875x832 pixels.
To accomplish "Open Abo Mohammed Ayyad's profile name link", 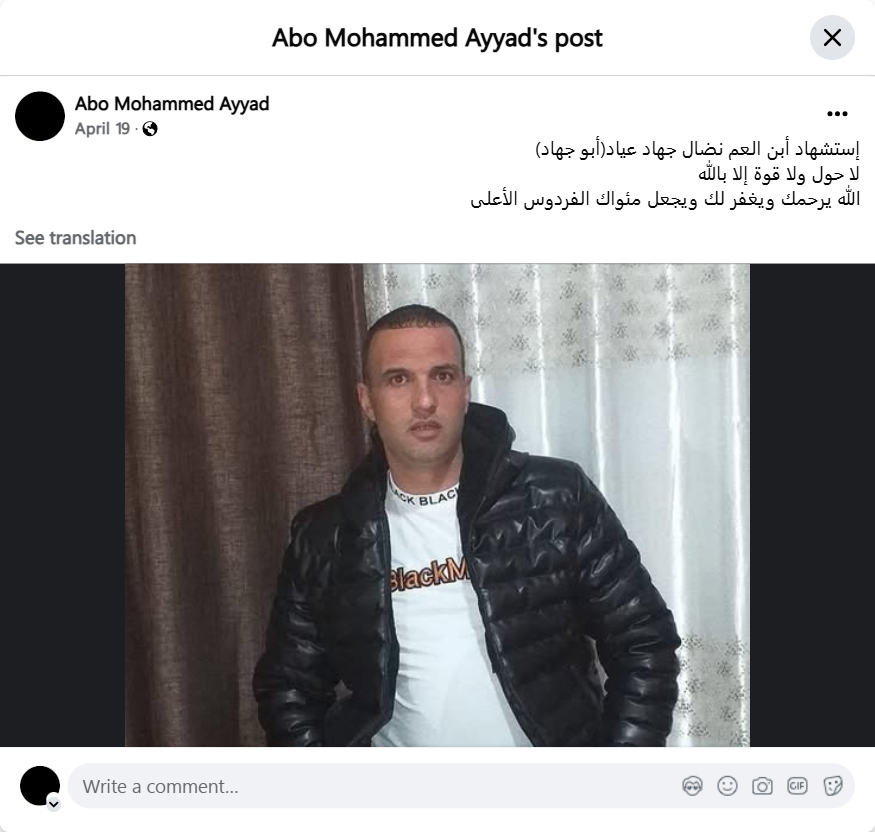I will pyautogui.click(x=172, y=104).
